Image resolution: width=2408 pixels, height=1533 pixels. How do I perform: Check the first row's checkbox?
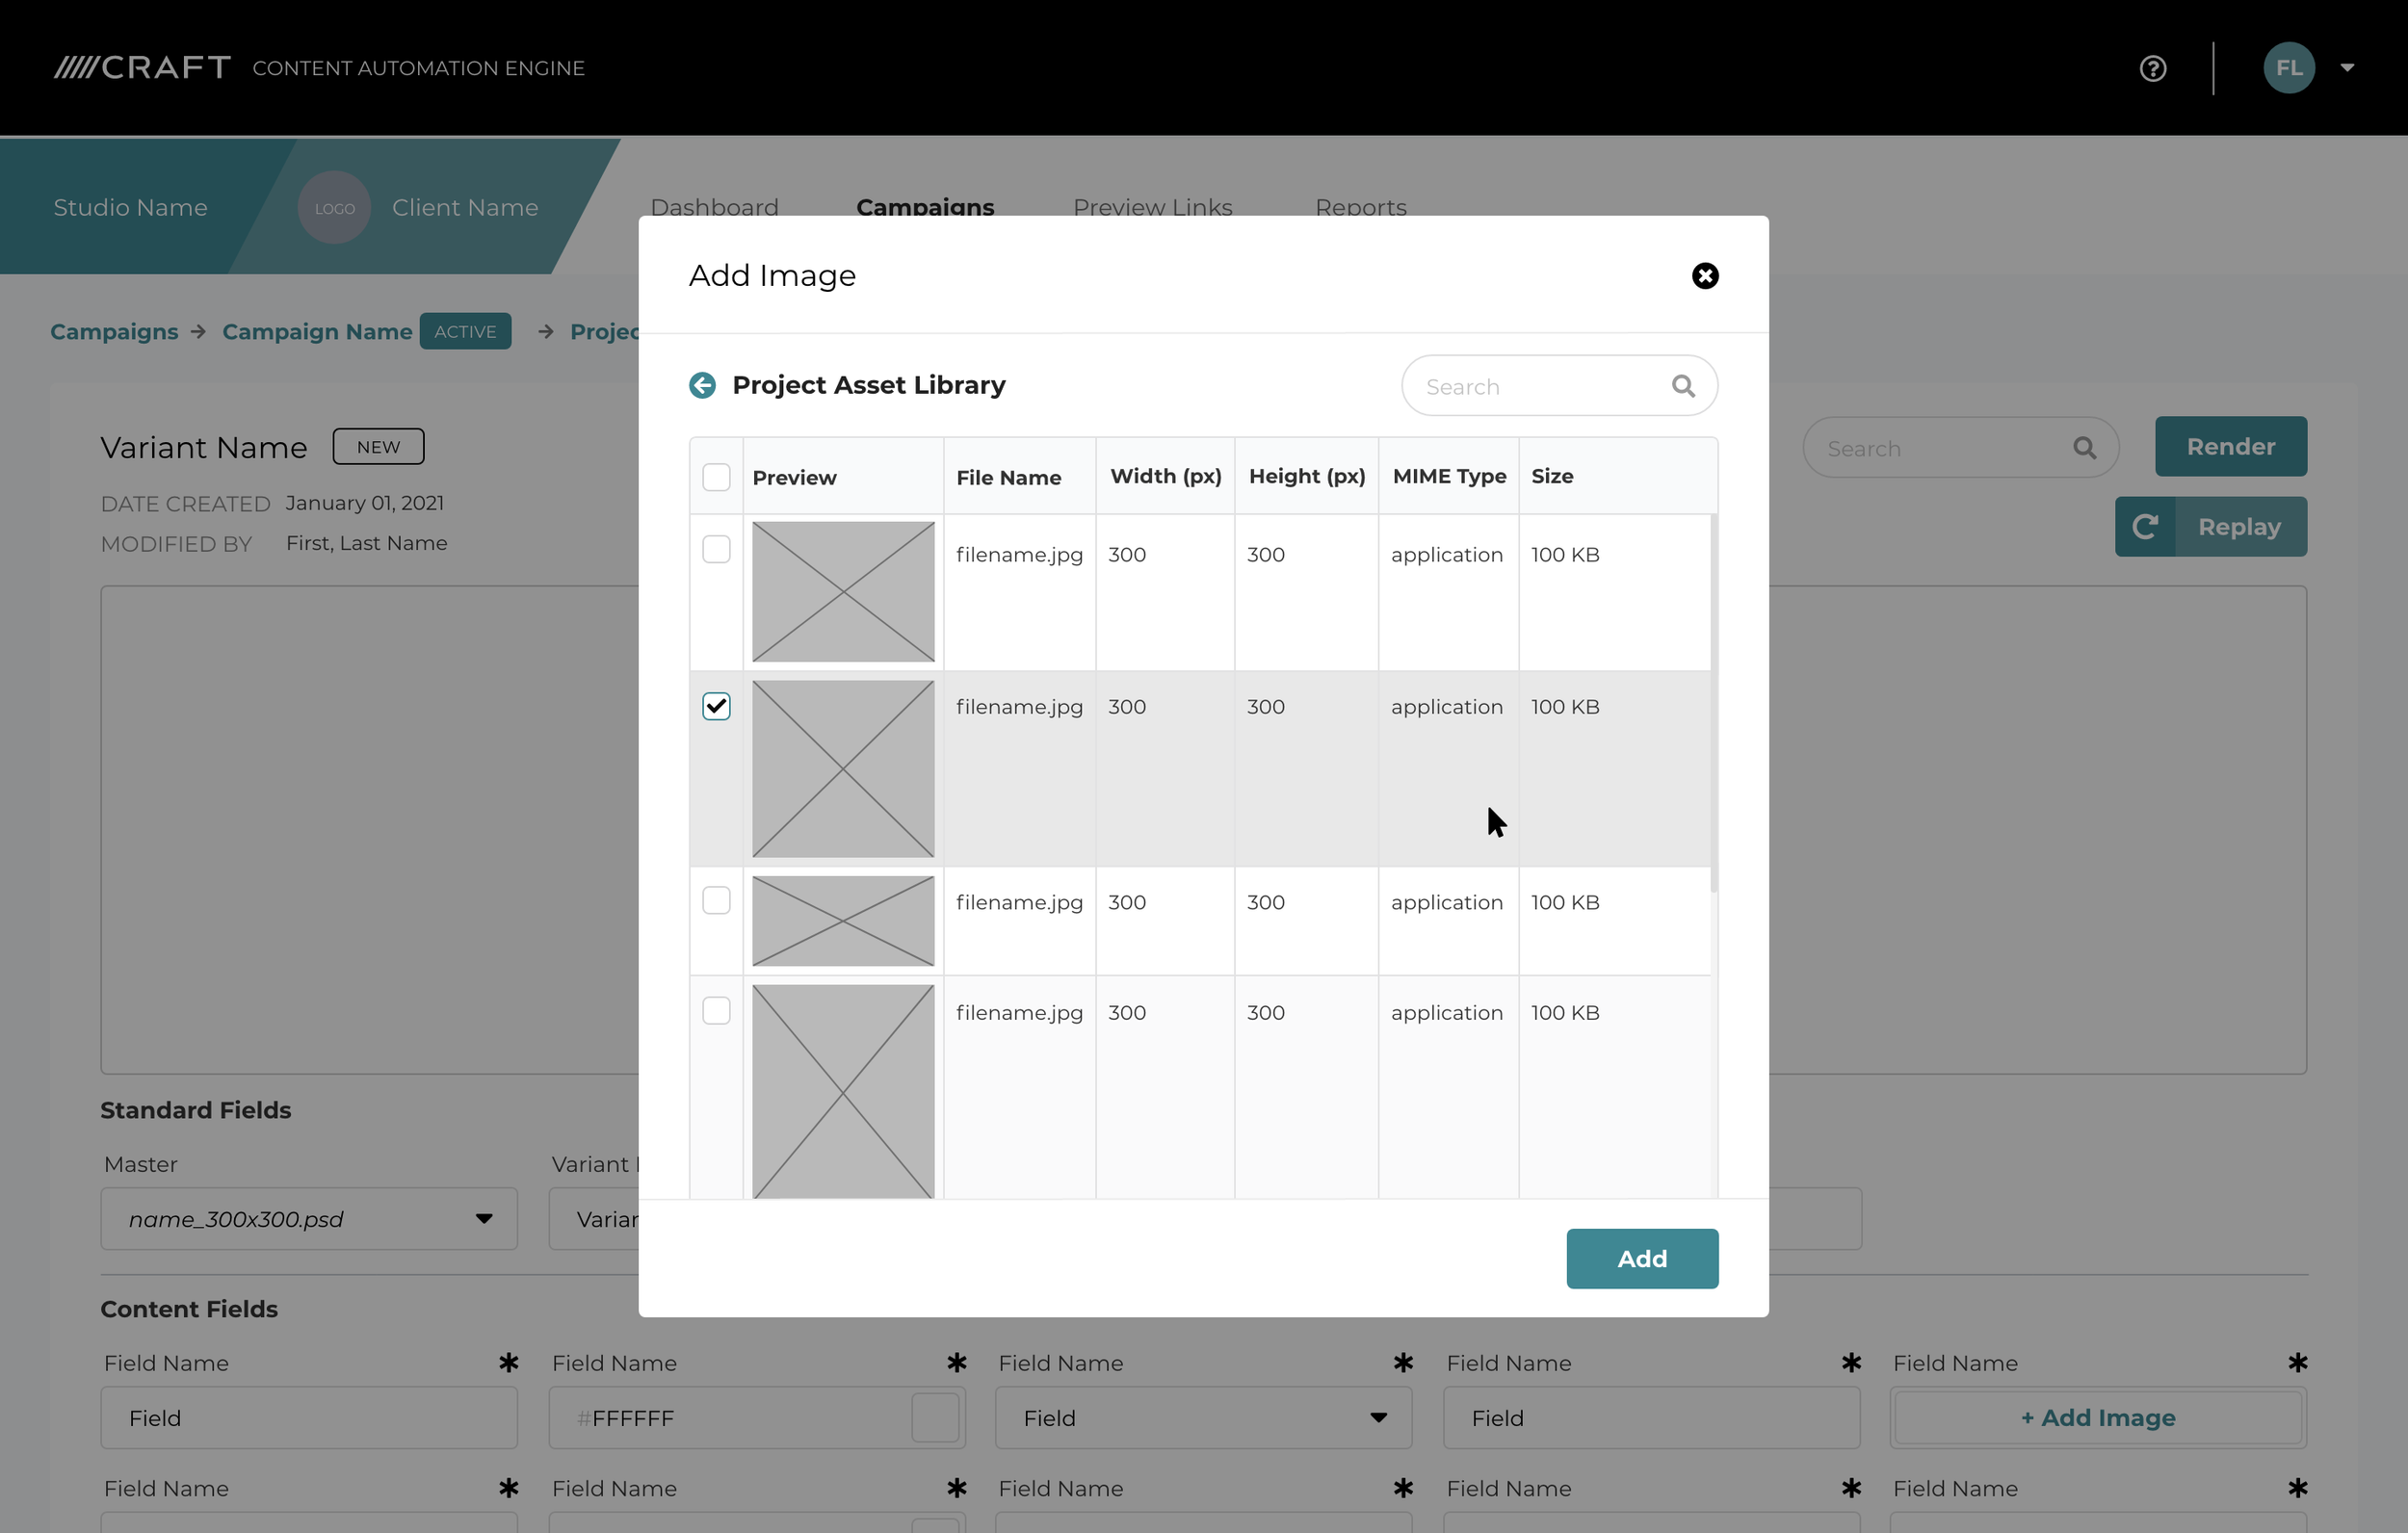716,549
